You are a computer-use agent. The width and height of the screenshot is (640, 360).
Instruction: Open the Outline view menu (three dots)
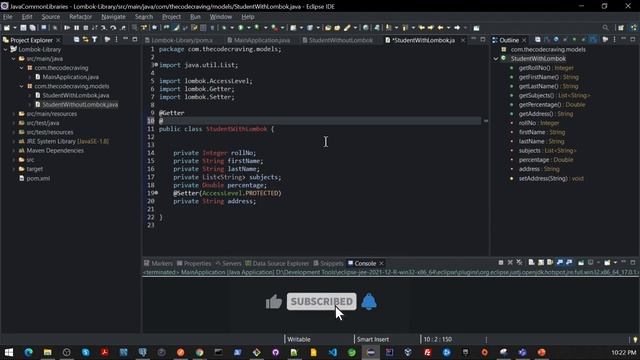(614, 40)
